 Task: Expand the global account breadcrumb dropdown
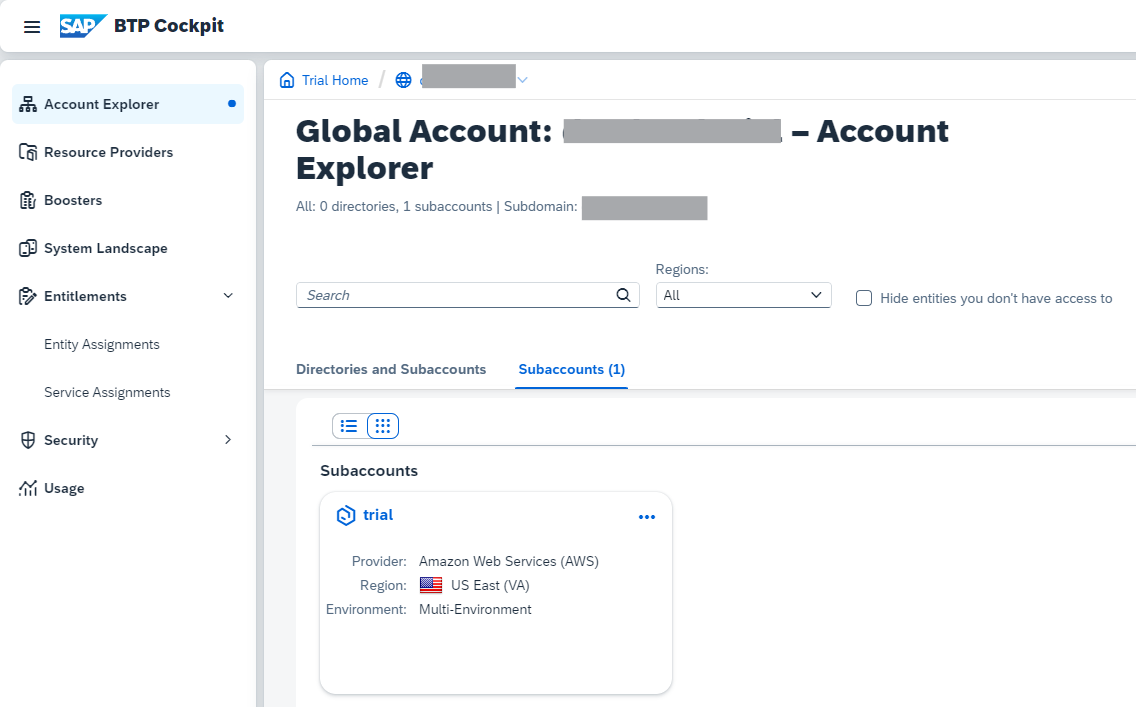point(522,80)
